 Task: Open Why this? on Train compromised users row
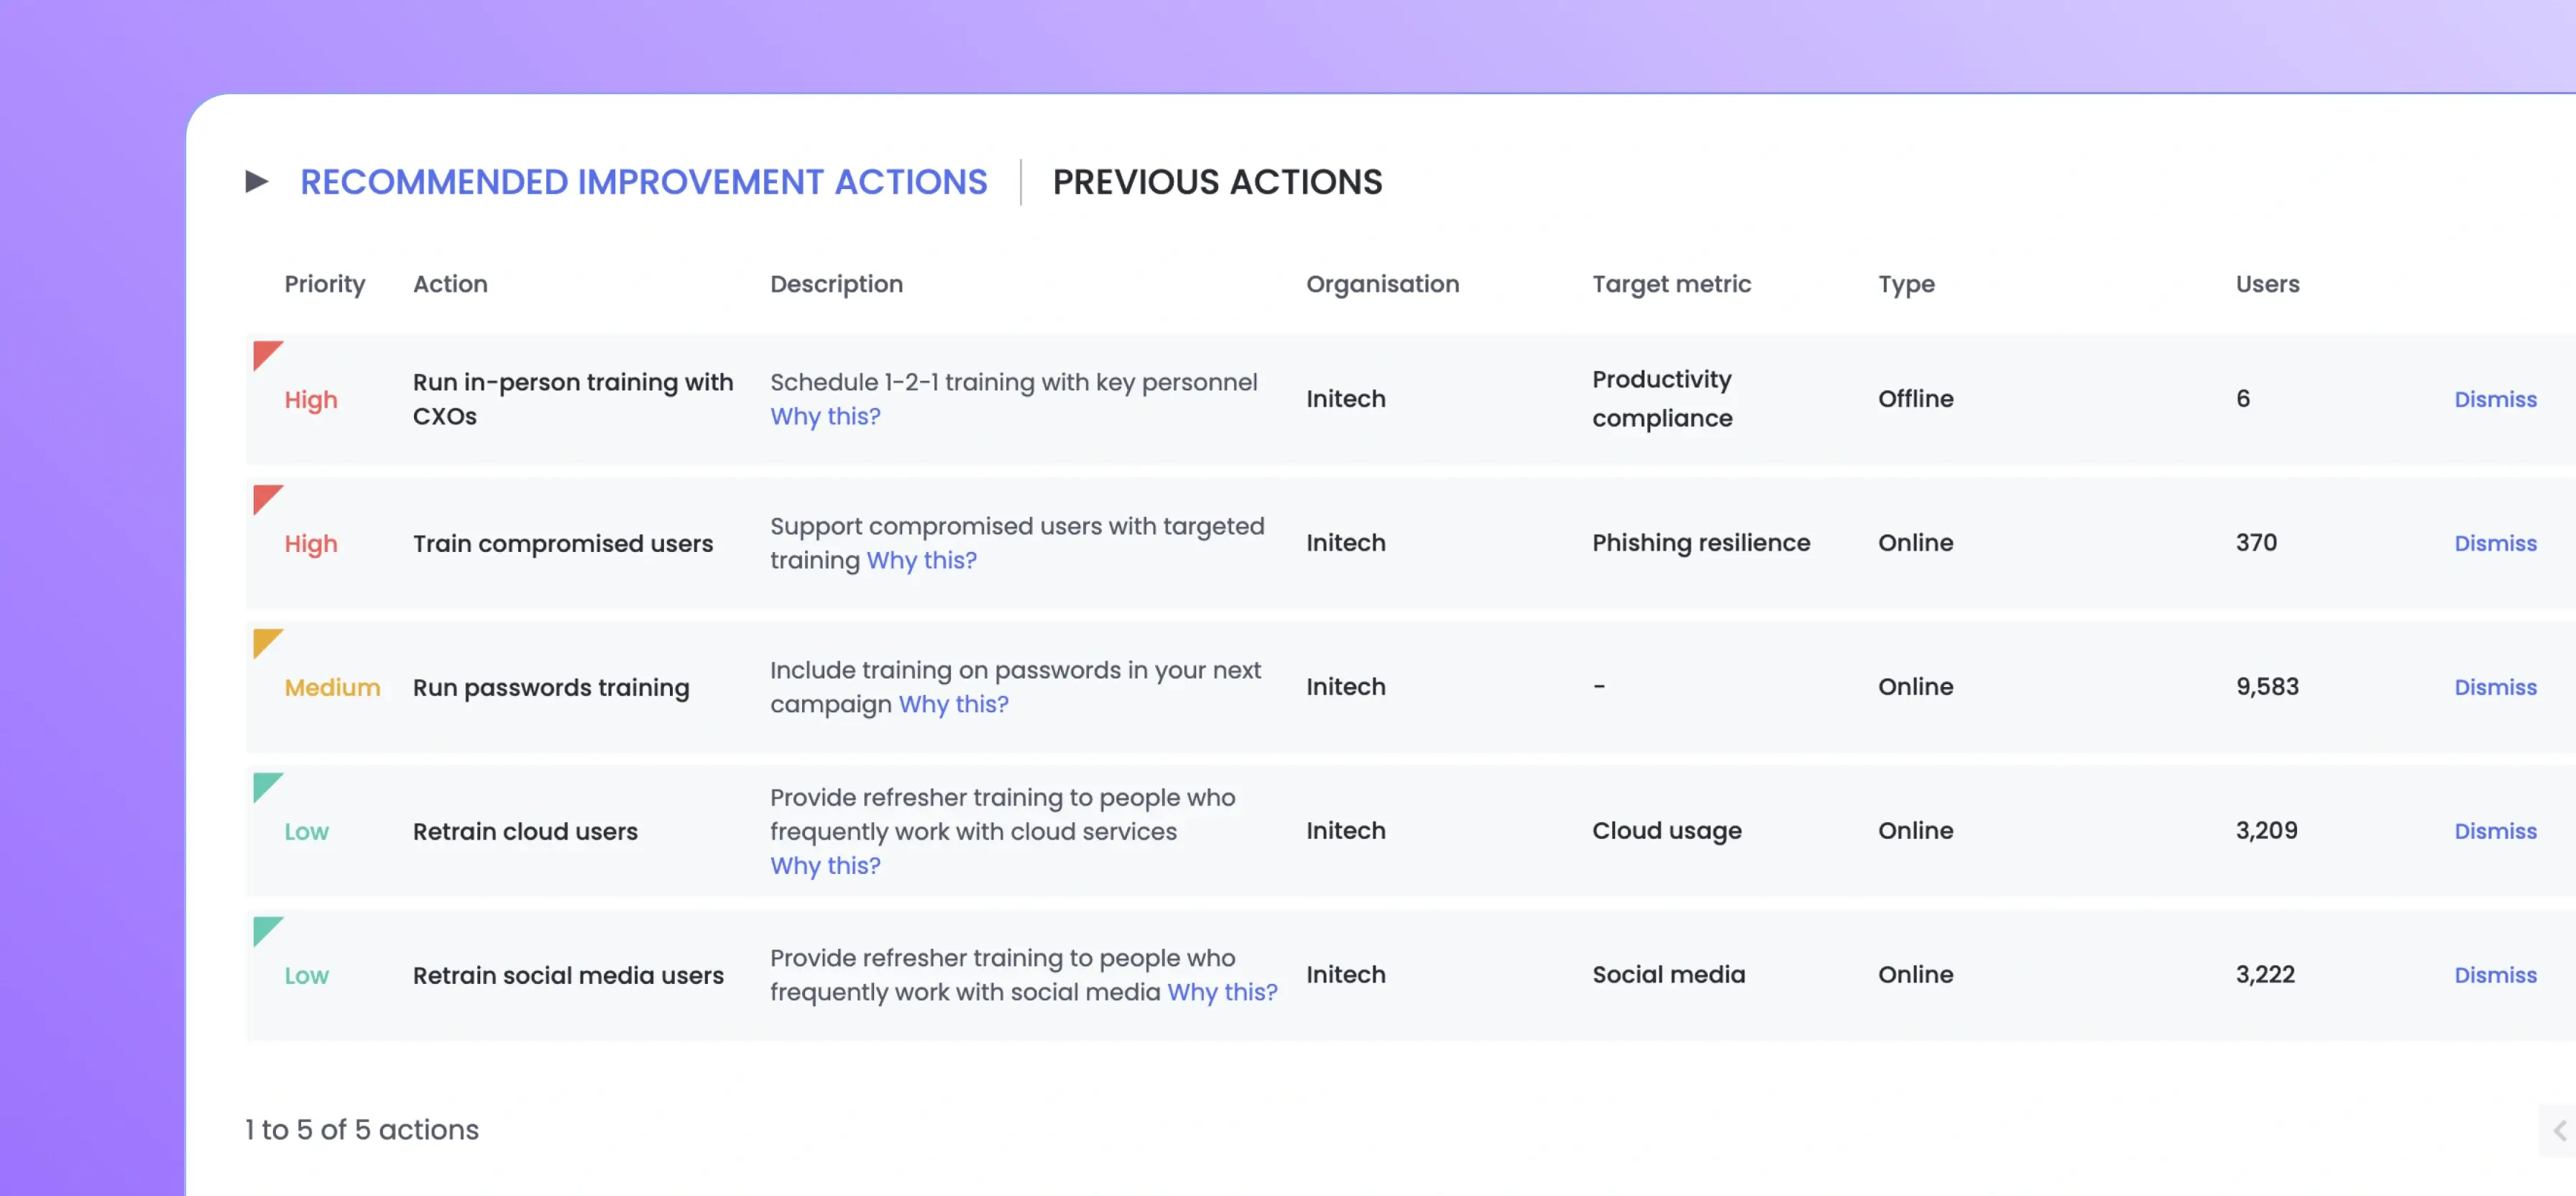(x=921, y=560)
